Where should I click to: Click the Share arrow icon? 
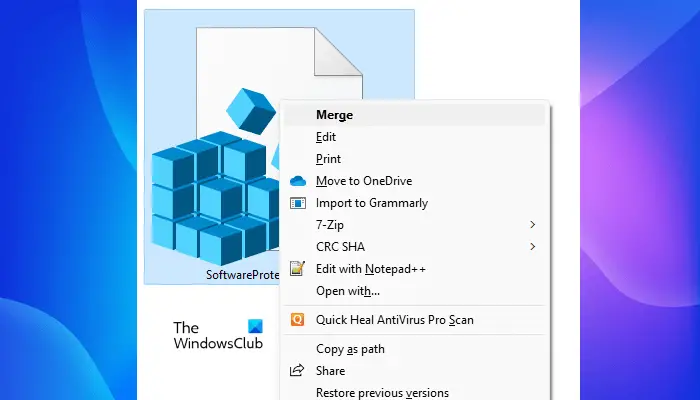coord(297,370)
